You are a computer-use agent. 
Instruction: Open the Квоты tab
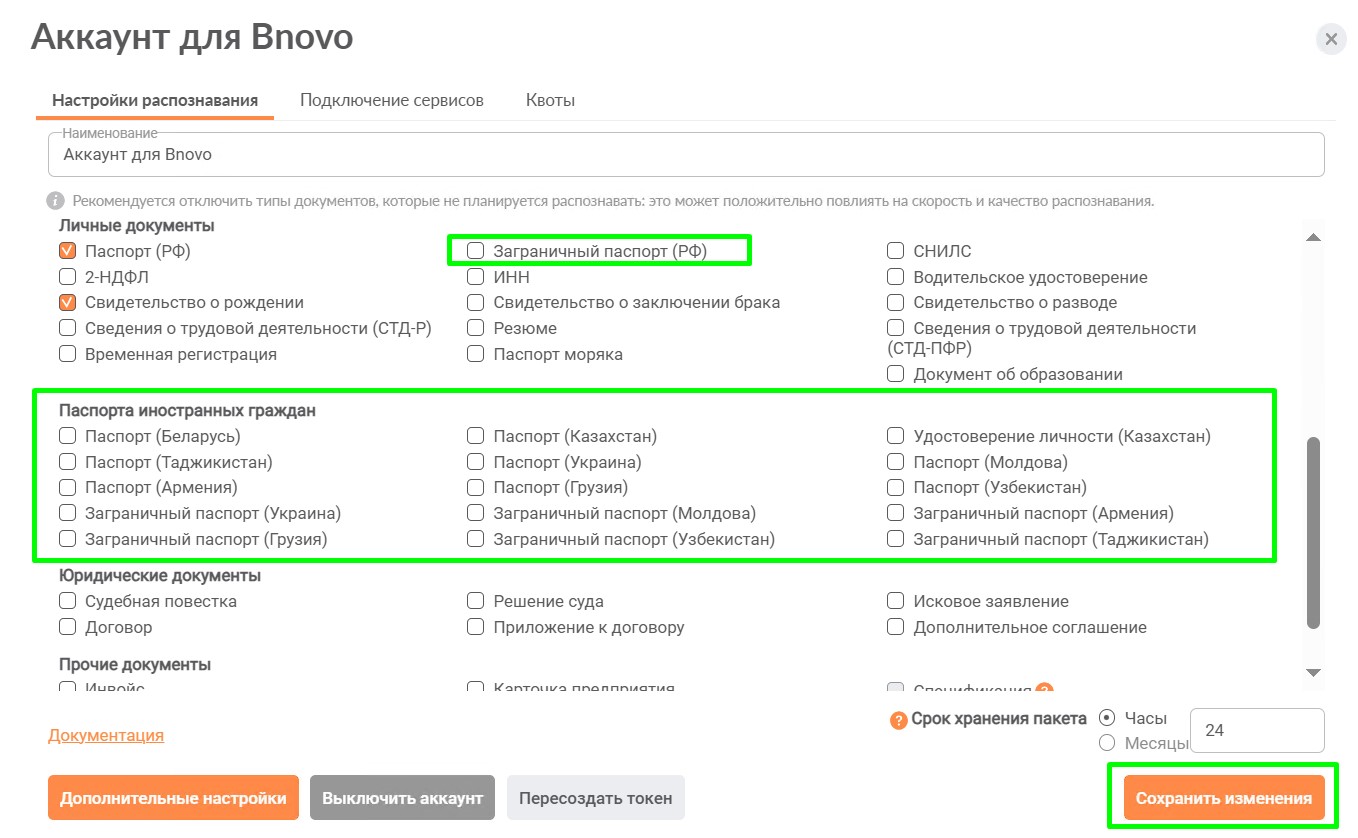[550, 100]
